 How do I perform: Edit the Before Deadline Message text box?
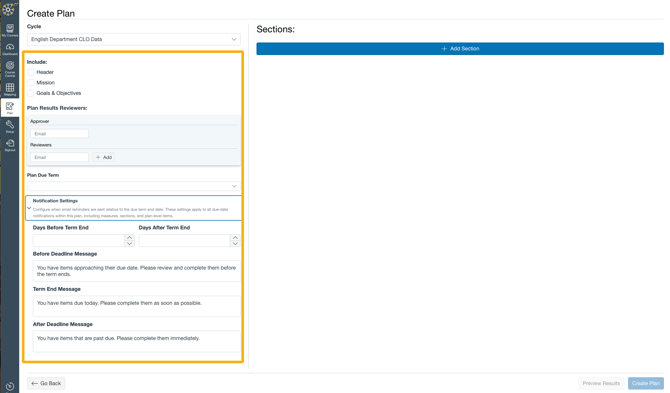click(x=137, y=271)
